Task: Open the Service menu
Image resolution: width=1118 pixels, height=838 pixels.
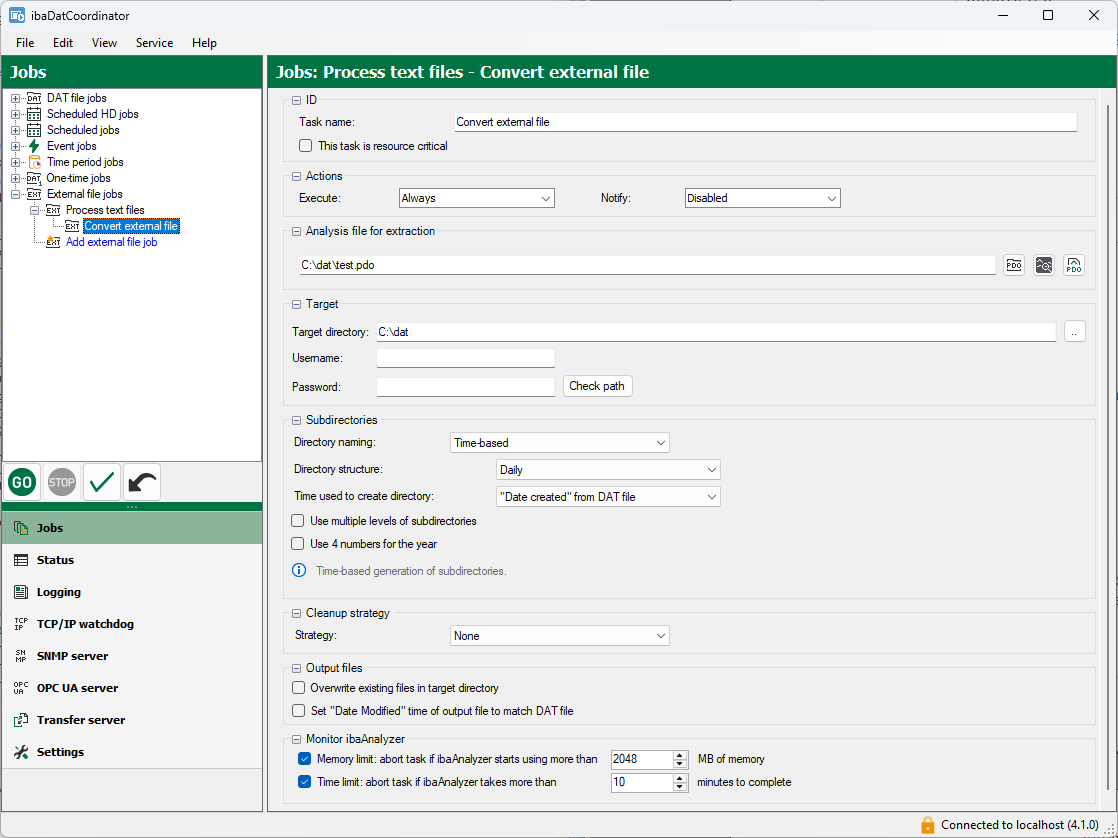Action: pos(155,43)
